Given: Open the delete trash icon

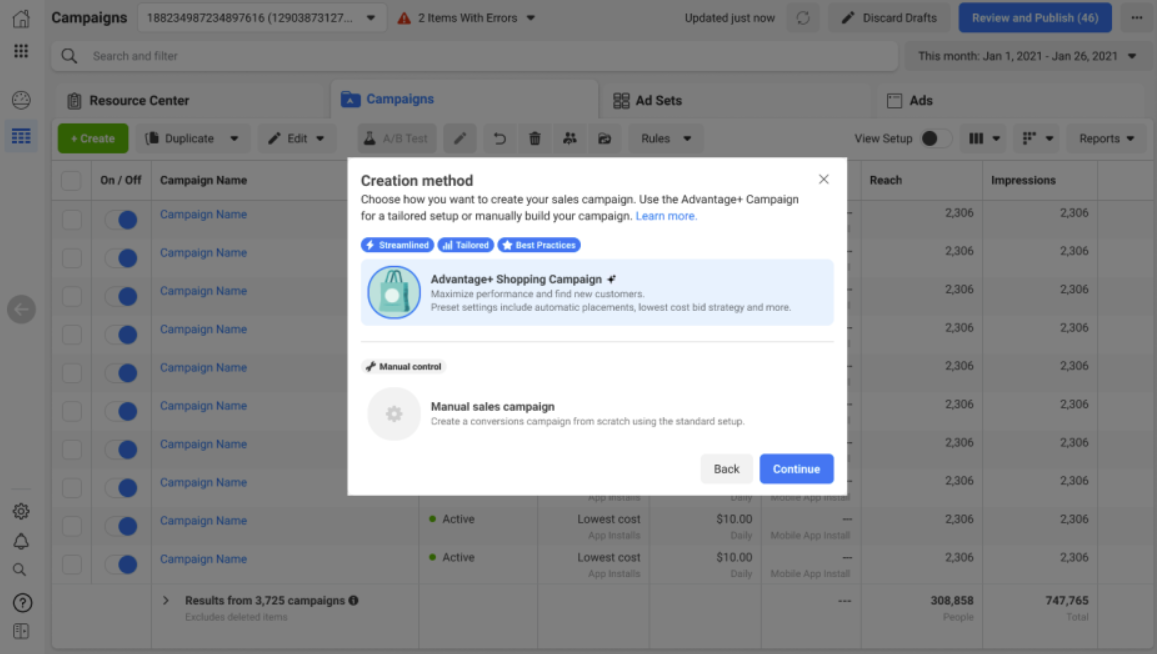Looking at the screenshot, I should tap(534, 138).
